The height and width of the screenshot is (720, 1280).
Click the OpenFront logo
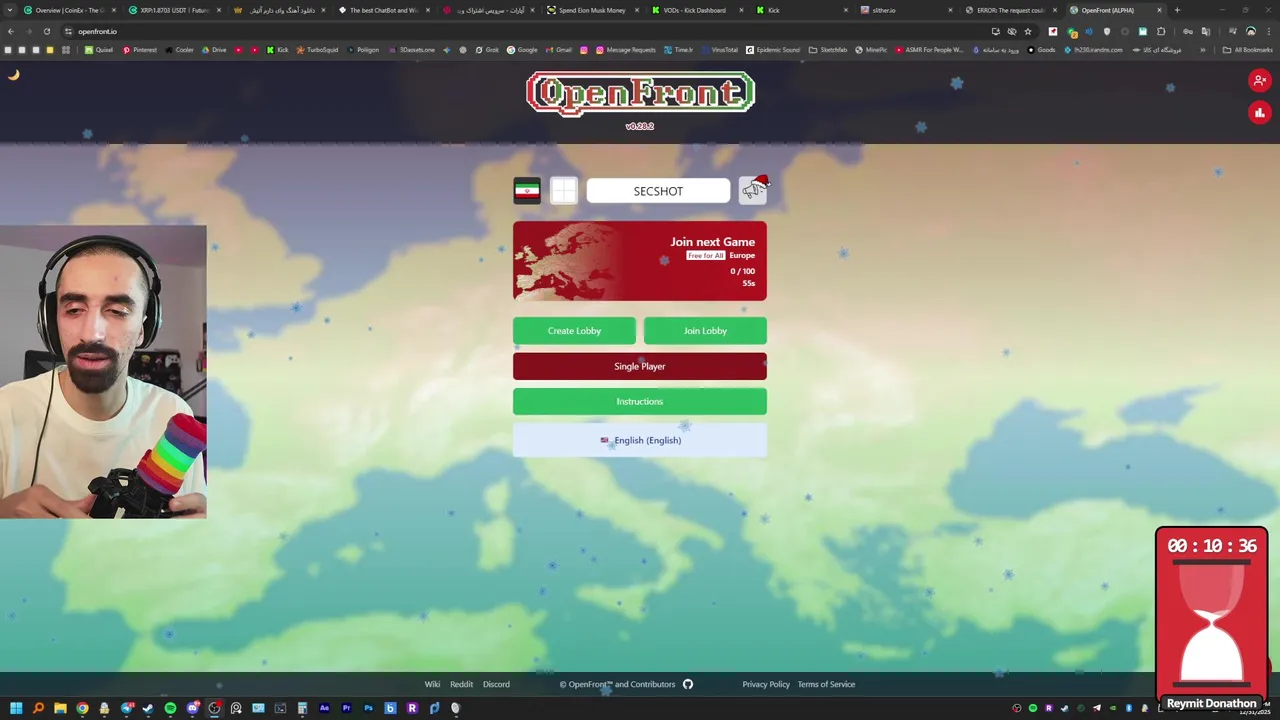coord(640,93)
